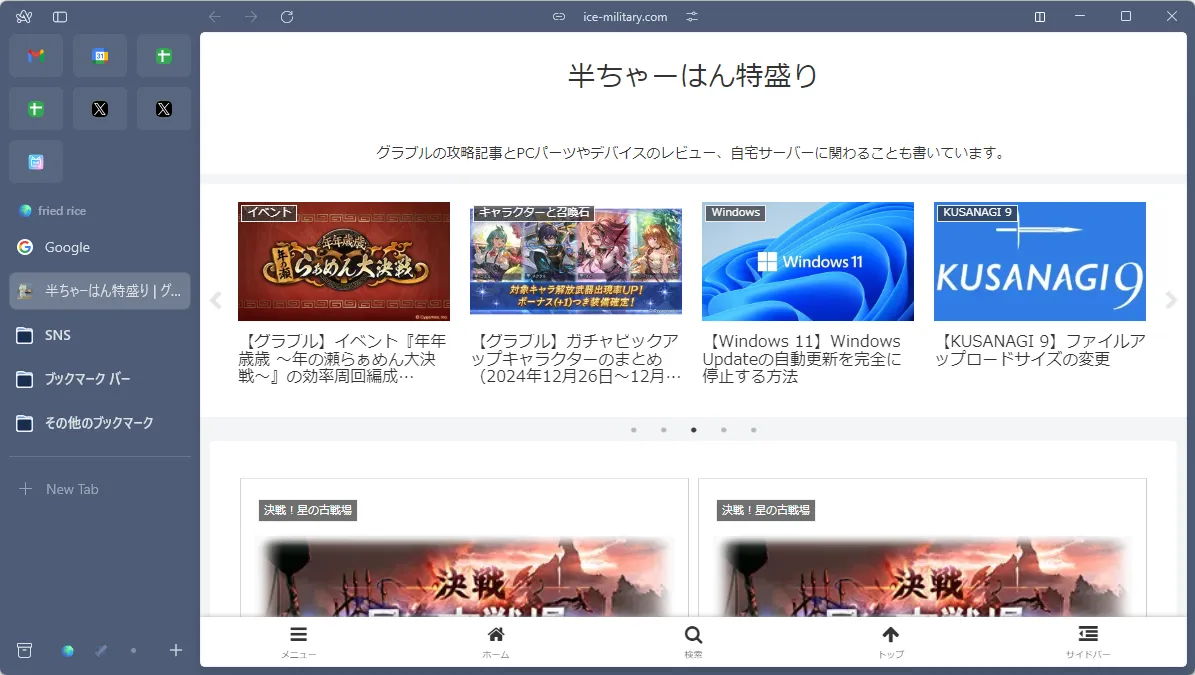Image resolution: width=1195 pixels, height=675 pixels.
Task: Open green plus tab below Gmail
Action: (36, 109)
